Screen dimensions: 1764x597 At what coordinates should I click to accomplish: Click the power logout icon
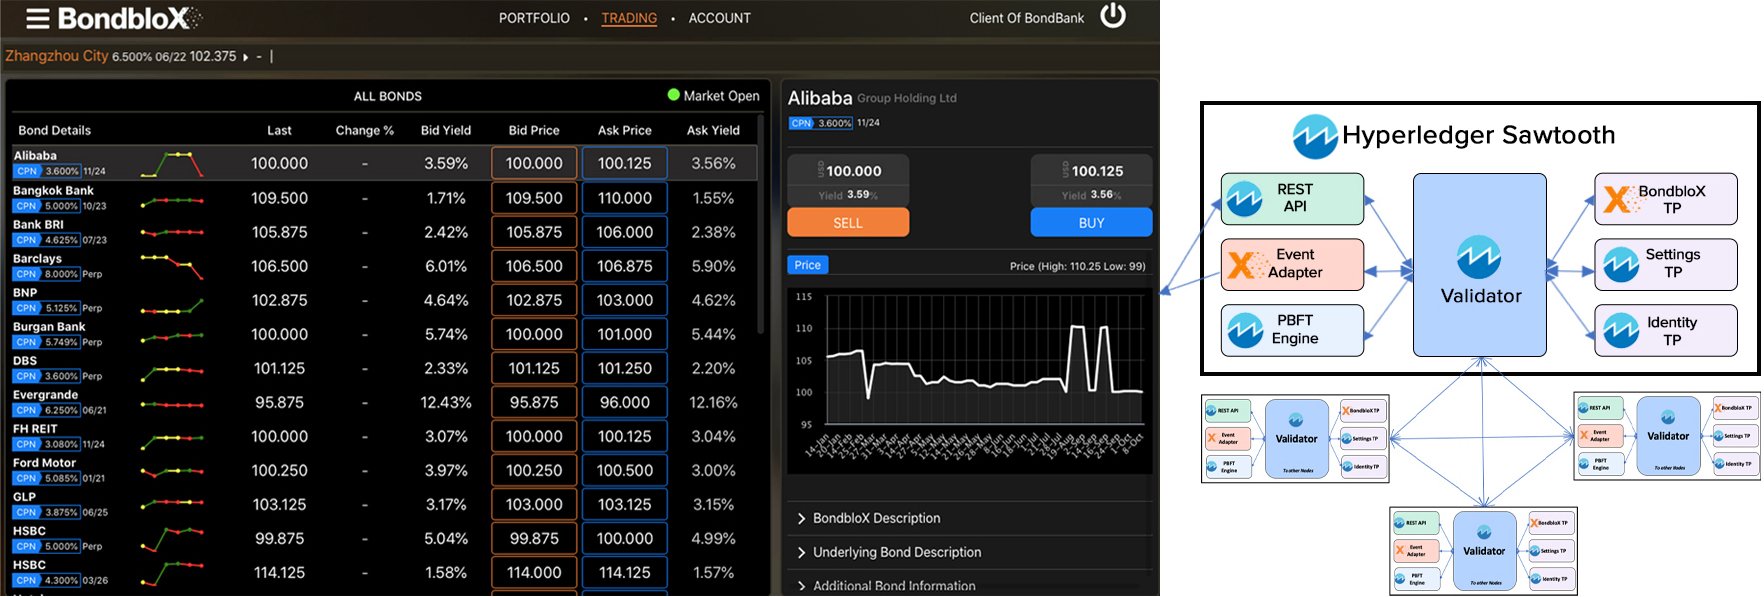point(1113,16)
